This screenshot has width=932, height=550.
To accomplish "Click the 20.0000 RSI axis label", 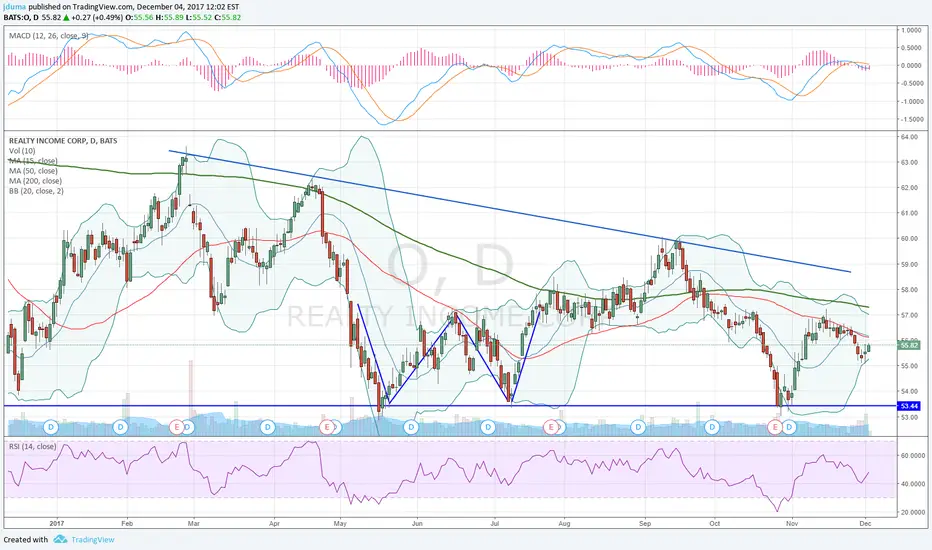I will (x=912, y=512).
